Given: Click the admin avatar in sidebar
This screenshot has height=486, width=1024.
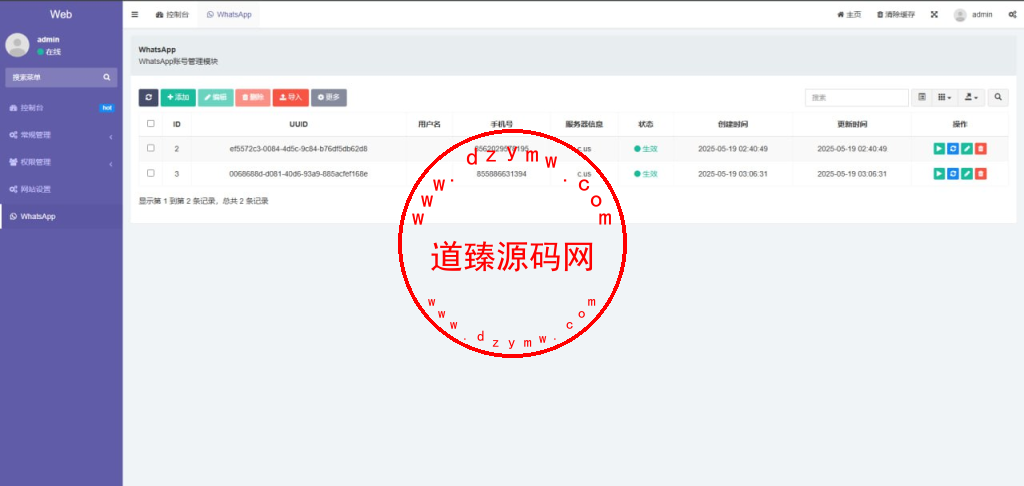Looking at the screenshot, I should tap(17, 45).
